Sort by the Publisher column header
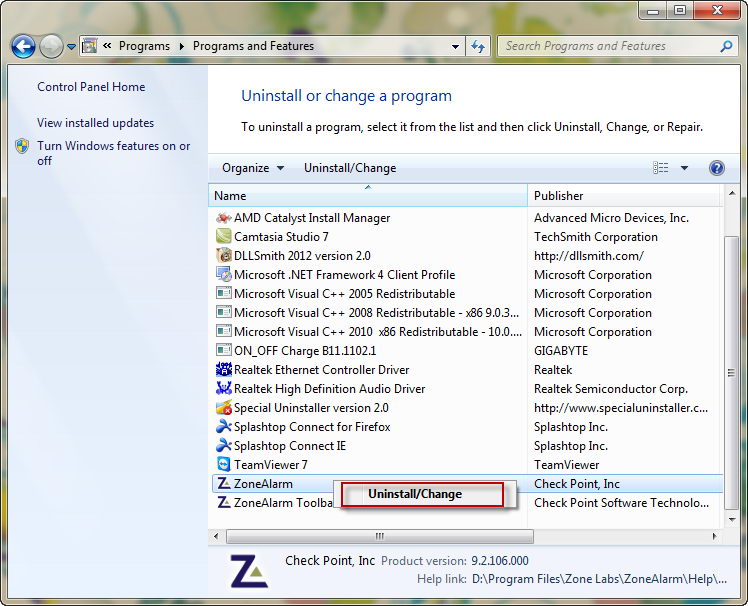The height and width of the screenshot is (606, 748). coord(625,196)
